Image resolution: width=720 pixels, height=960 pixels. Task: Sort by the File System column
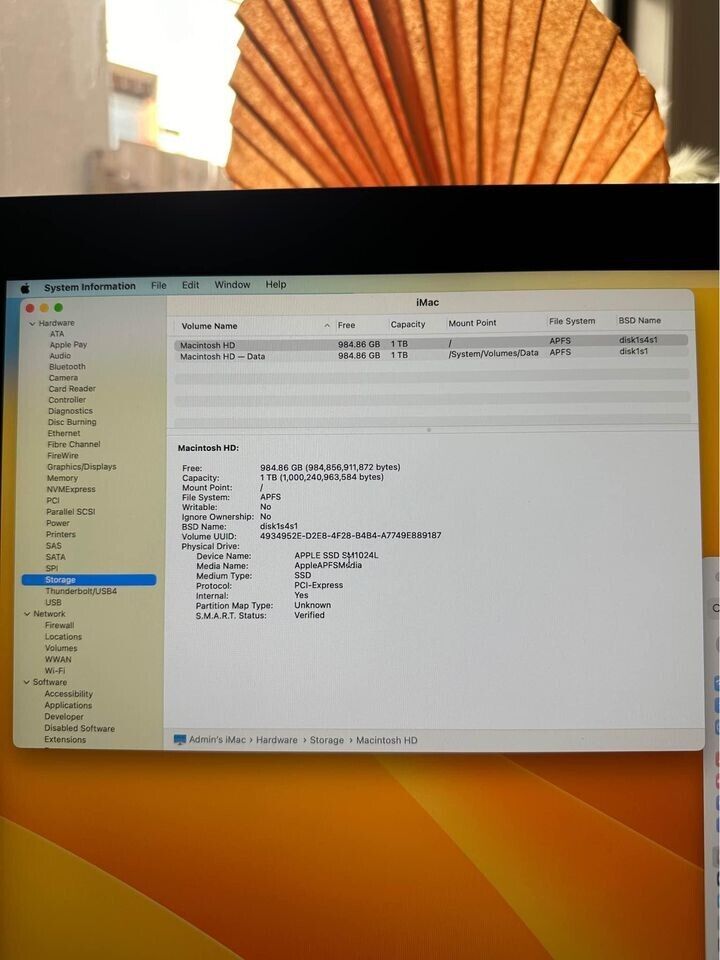click(x=572, y=321)
